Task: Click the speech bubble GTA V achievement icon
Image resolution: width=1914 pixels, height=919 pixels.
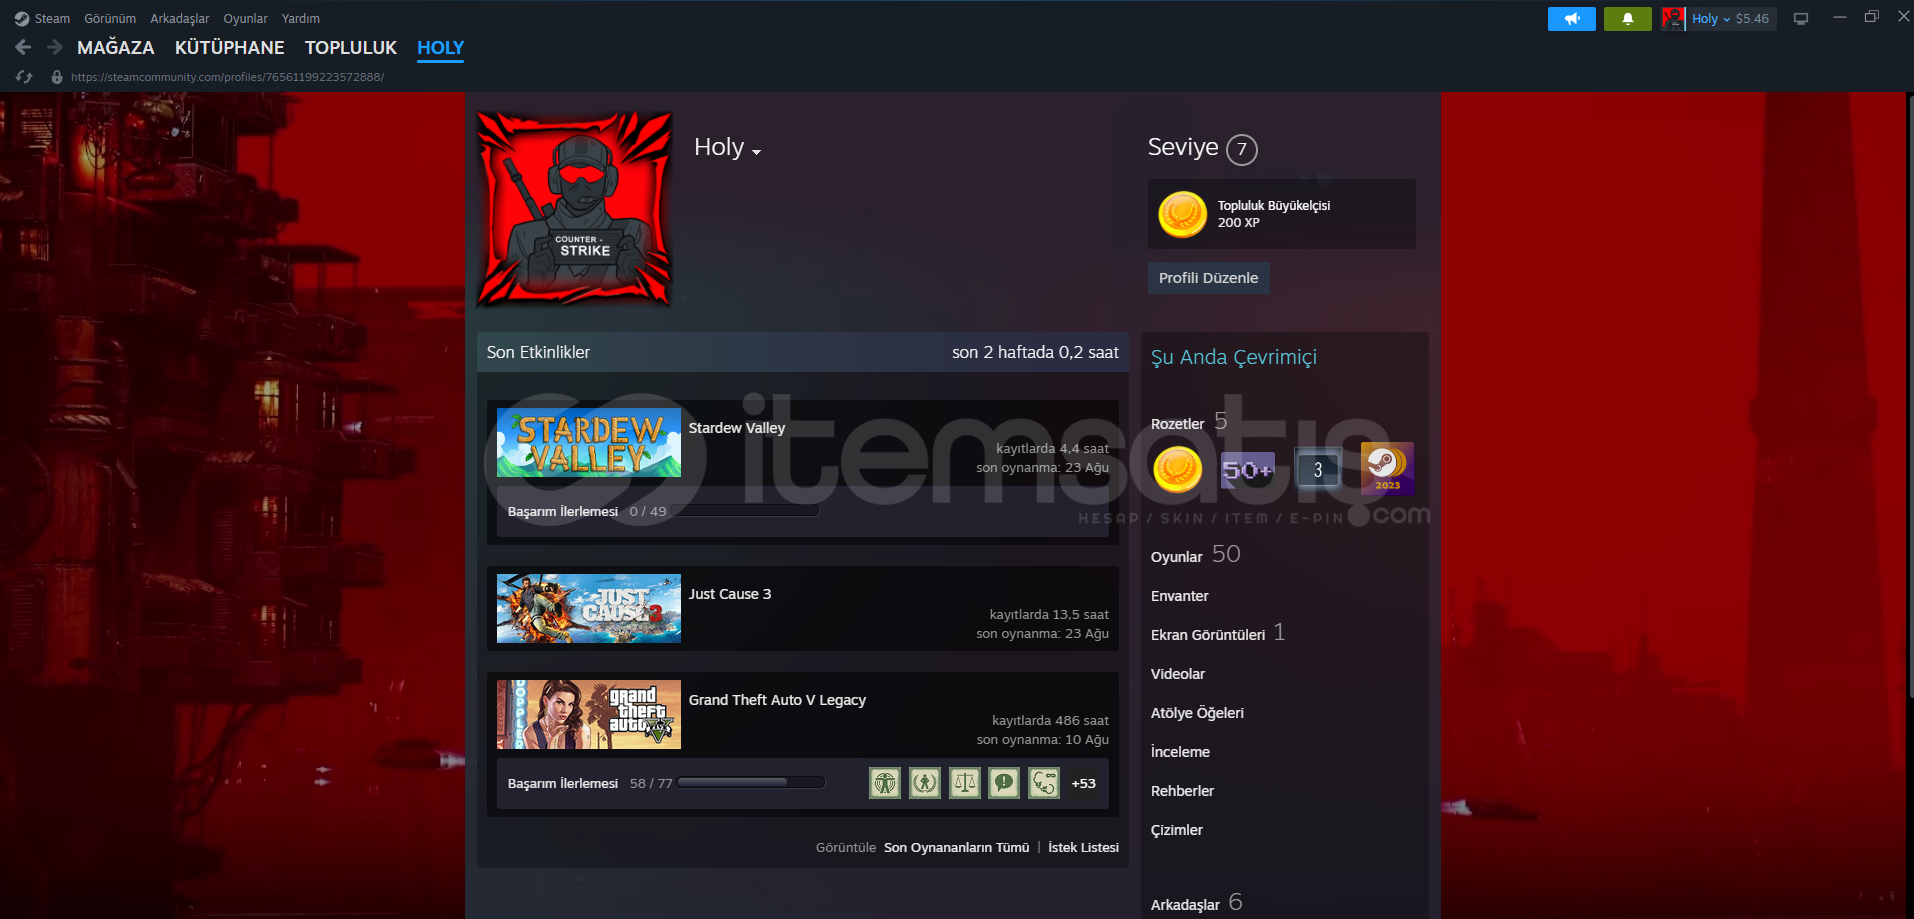Action: coord(1004,783)
